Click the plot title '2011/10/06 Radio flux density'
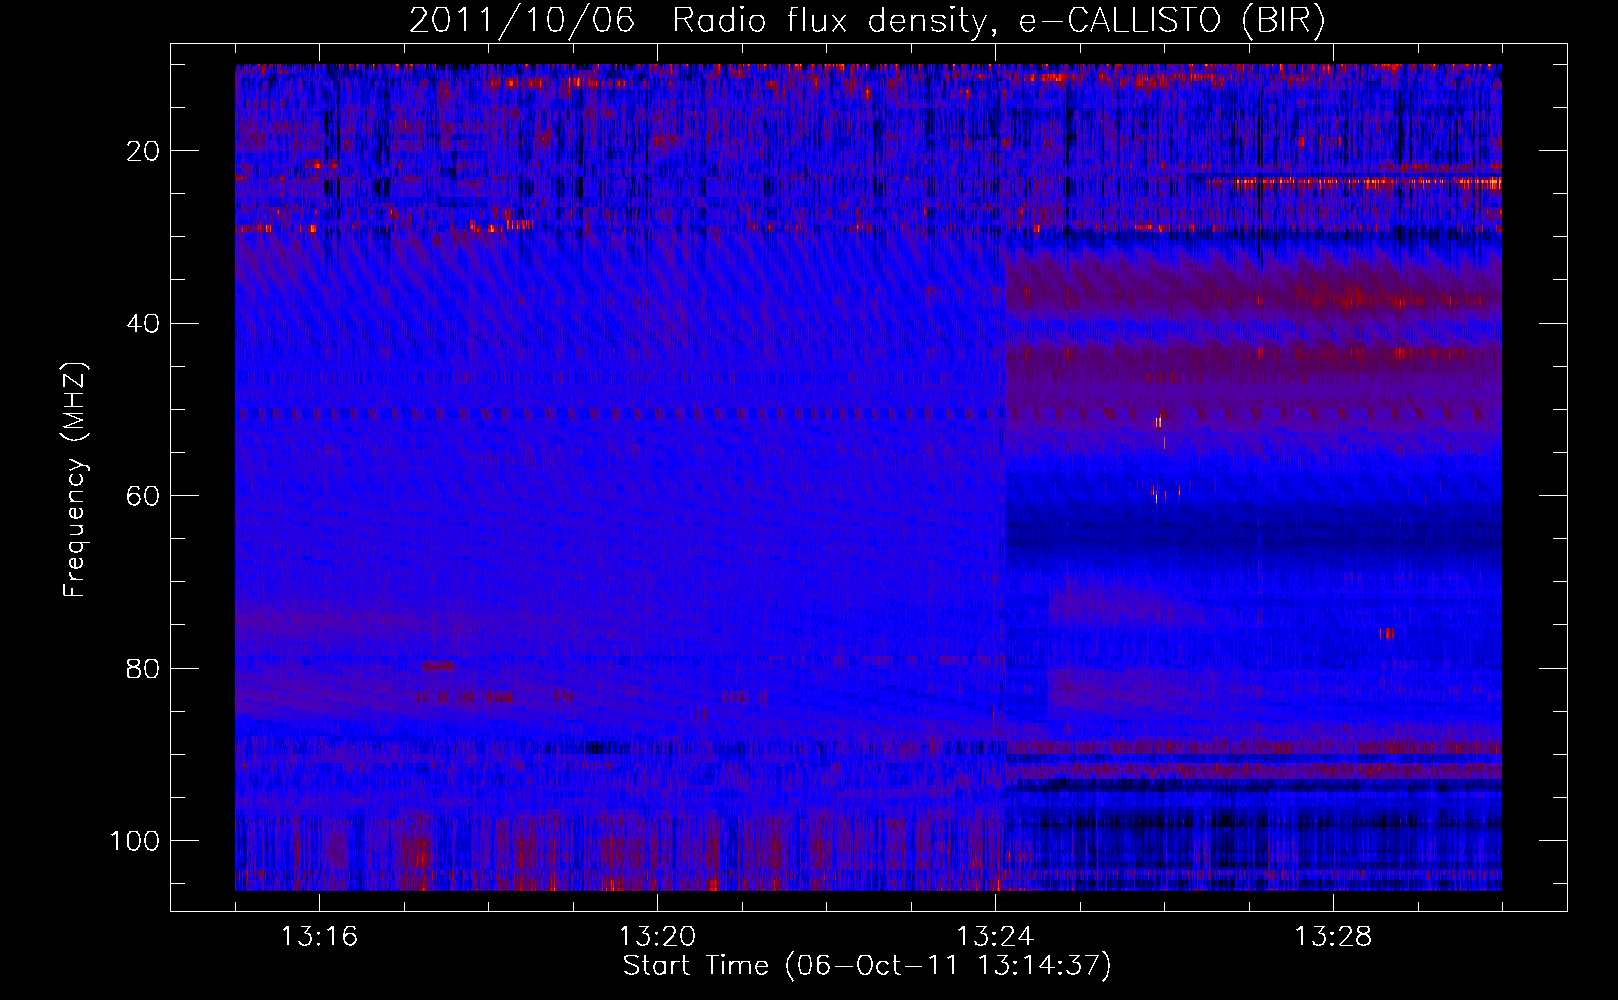This screenshot has width=1618, height=1000. pos(867,21)
